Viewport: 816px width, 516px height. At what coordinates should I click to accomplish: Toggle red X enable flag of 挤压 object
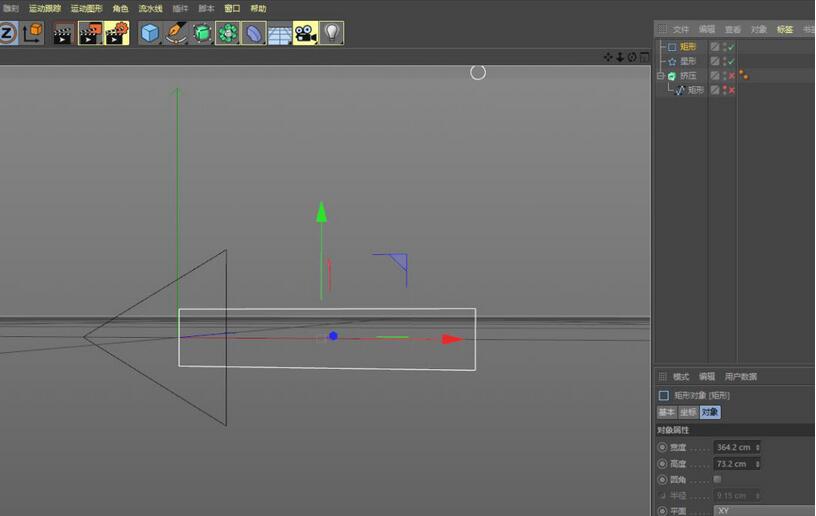click(x=731, y=76)
